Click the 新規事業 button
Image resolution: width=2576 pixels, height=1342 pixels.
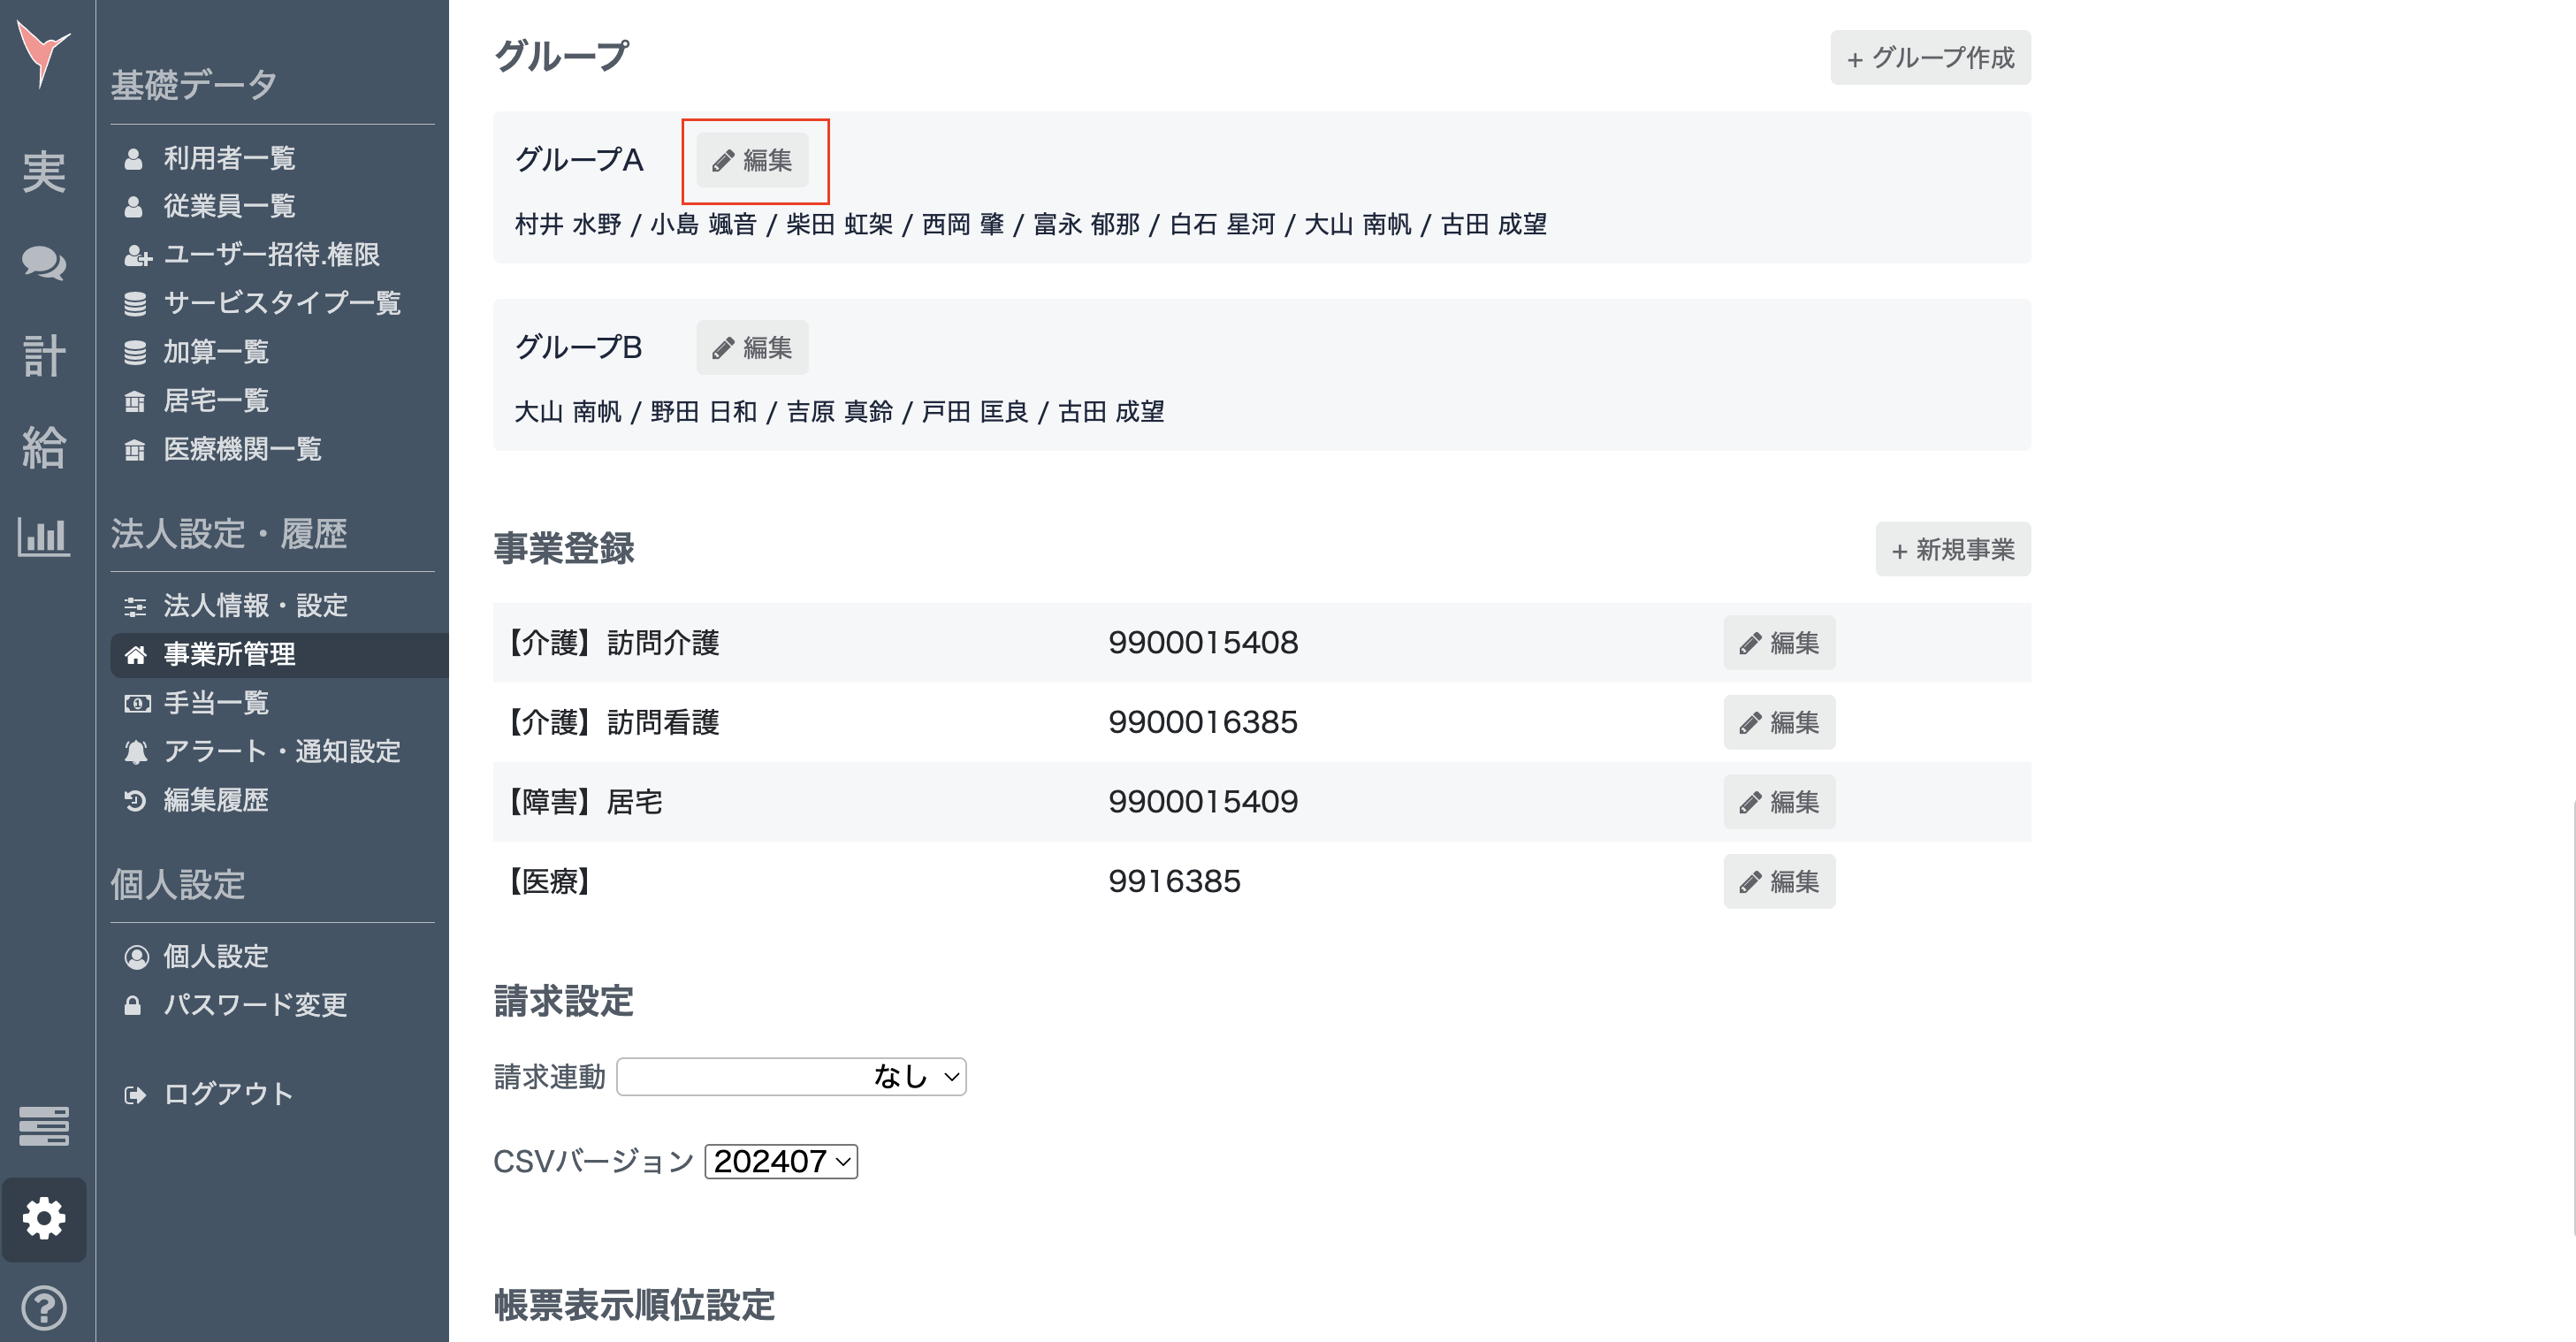(x=1952, y=549)
